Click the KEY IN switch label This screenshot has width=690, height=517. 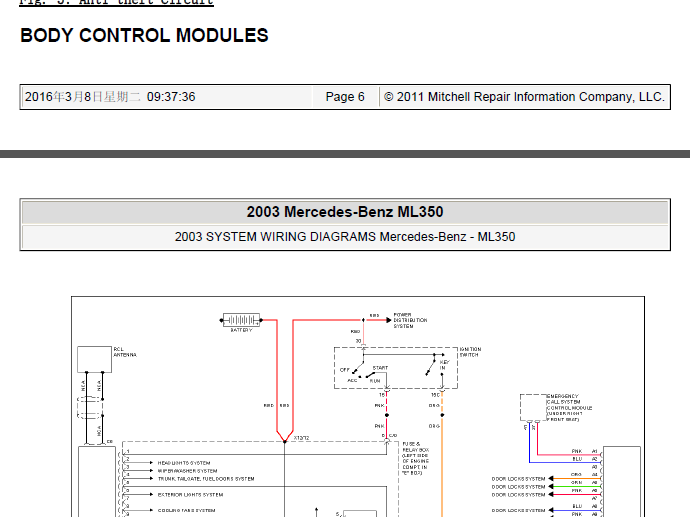click(444, 365)
